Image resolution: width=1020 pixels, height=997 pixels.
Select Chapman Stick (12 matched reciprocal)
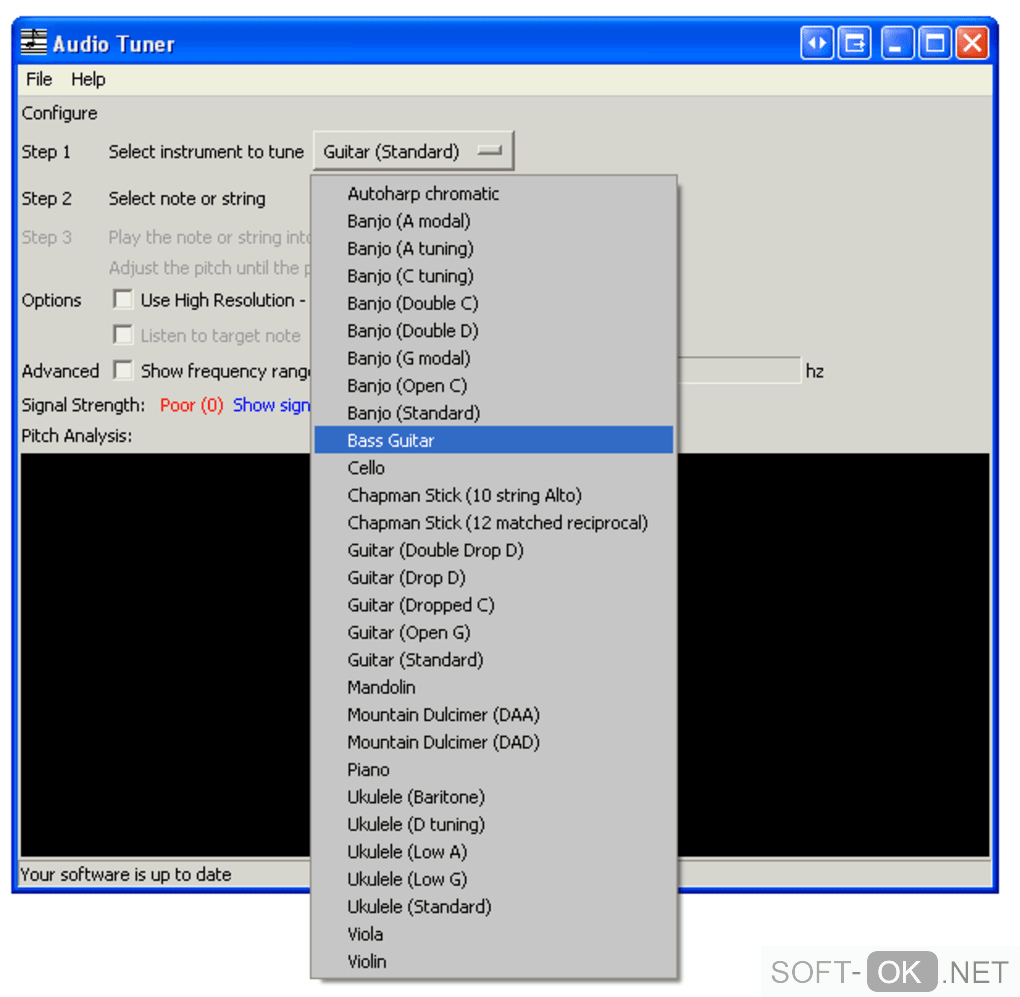coord(494,523)
